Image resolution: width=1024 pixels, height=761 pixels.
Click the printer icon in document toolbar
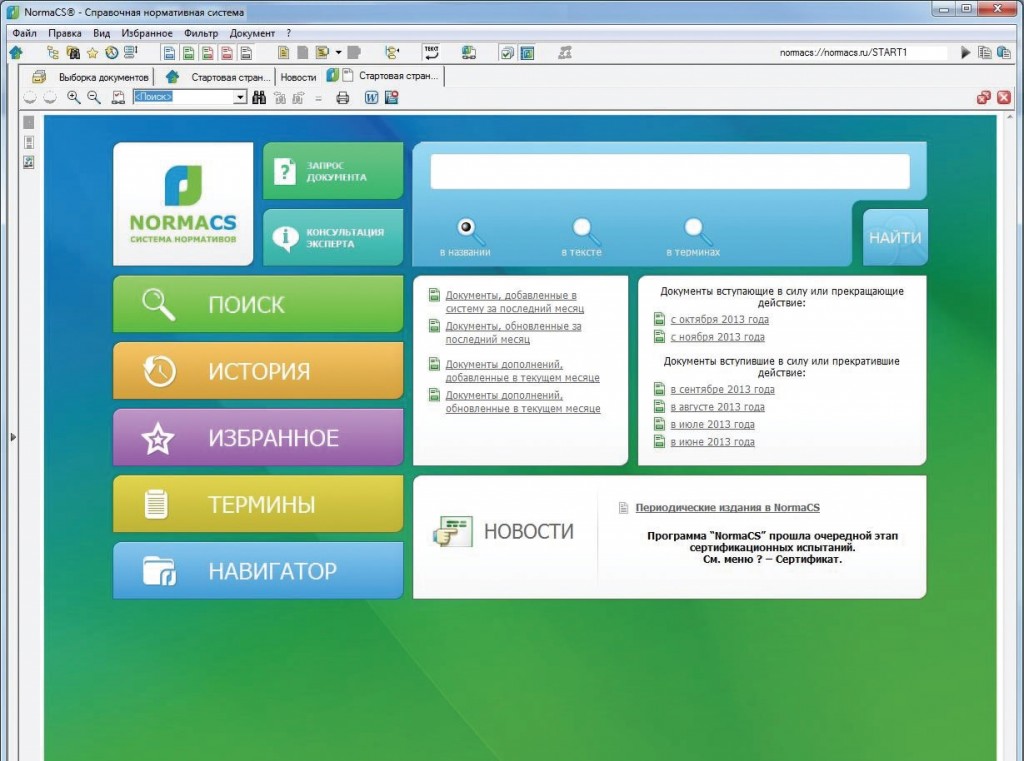click(342, 97)
